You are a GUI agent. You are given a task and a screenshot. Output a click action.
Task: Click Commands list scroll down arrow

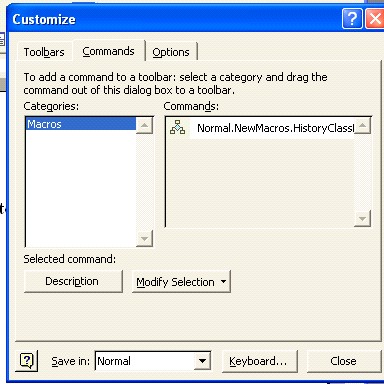[362, 218]
